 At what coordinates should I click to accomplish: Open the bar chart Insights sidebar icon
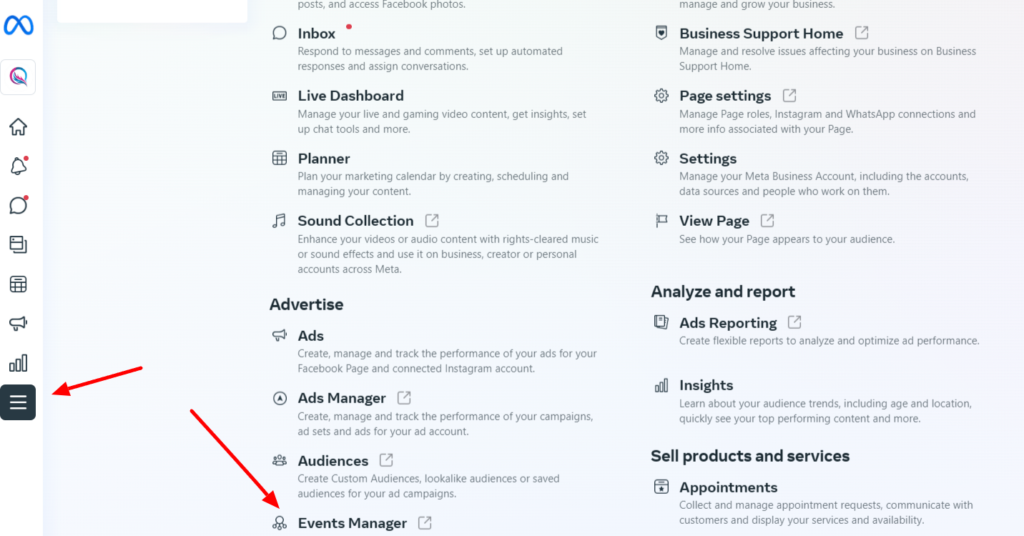coord(18,363)
